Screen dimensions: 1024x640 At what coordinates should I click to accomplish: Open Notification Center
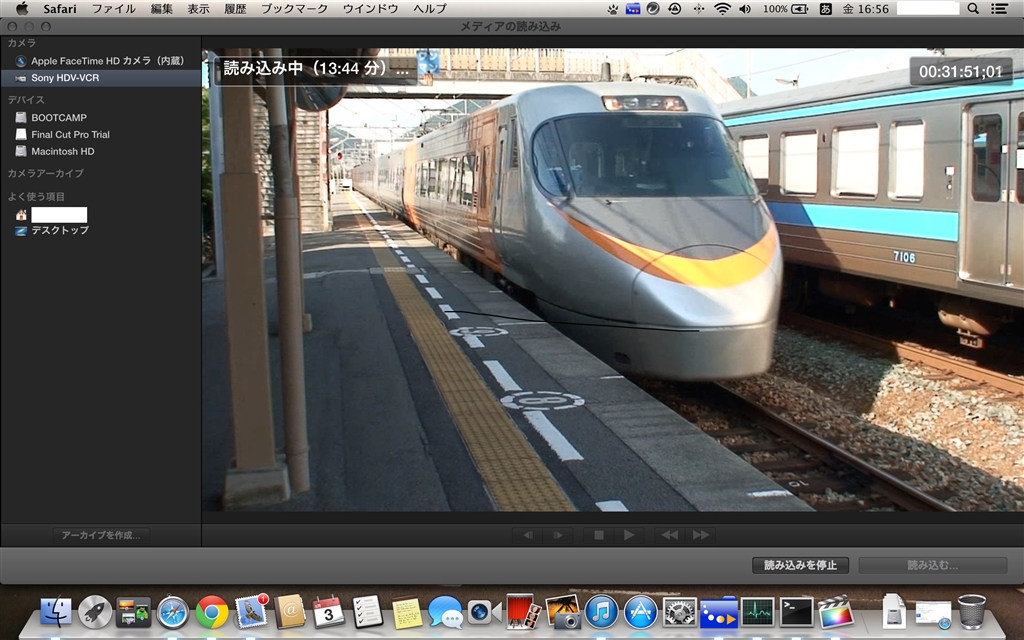(999, 8)
